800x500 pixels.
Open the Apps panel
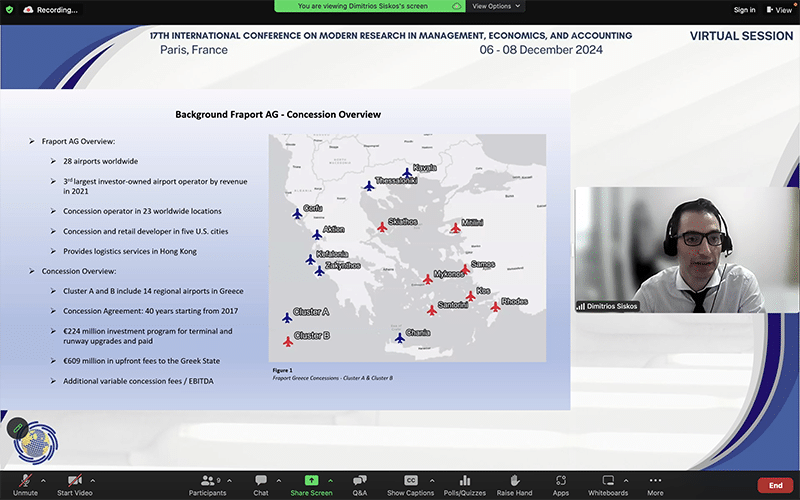(x=561, y=483)
